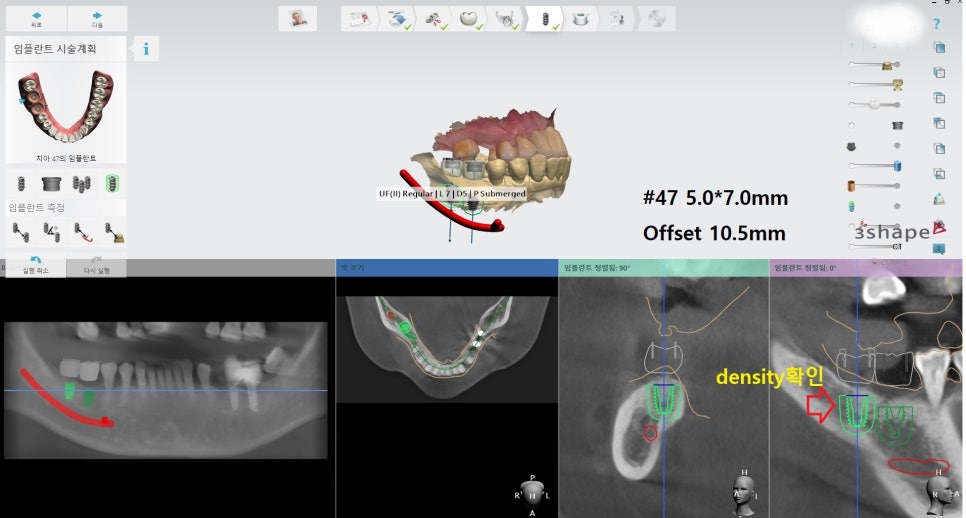Open the blue info icon beside the panel title
This screenshot has height=518, width=966.
point(146,49)
